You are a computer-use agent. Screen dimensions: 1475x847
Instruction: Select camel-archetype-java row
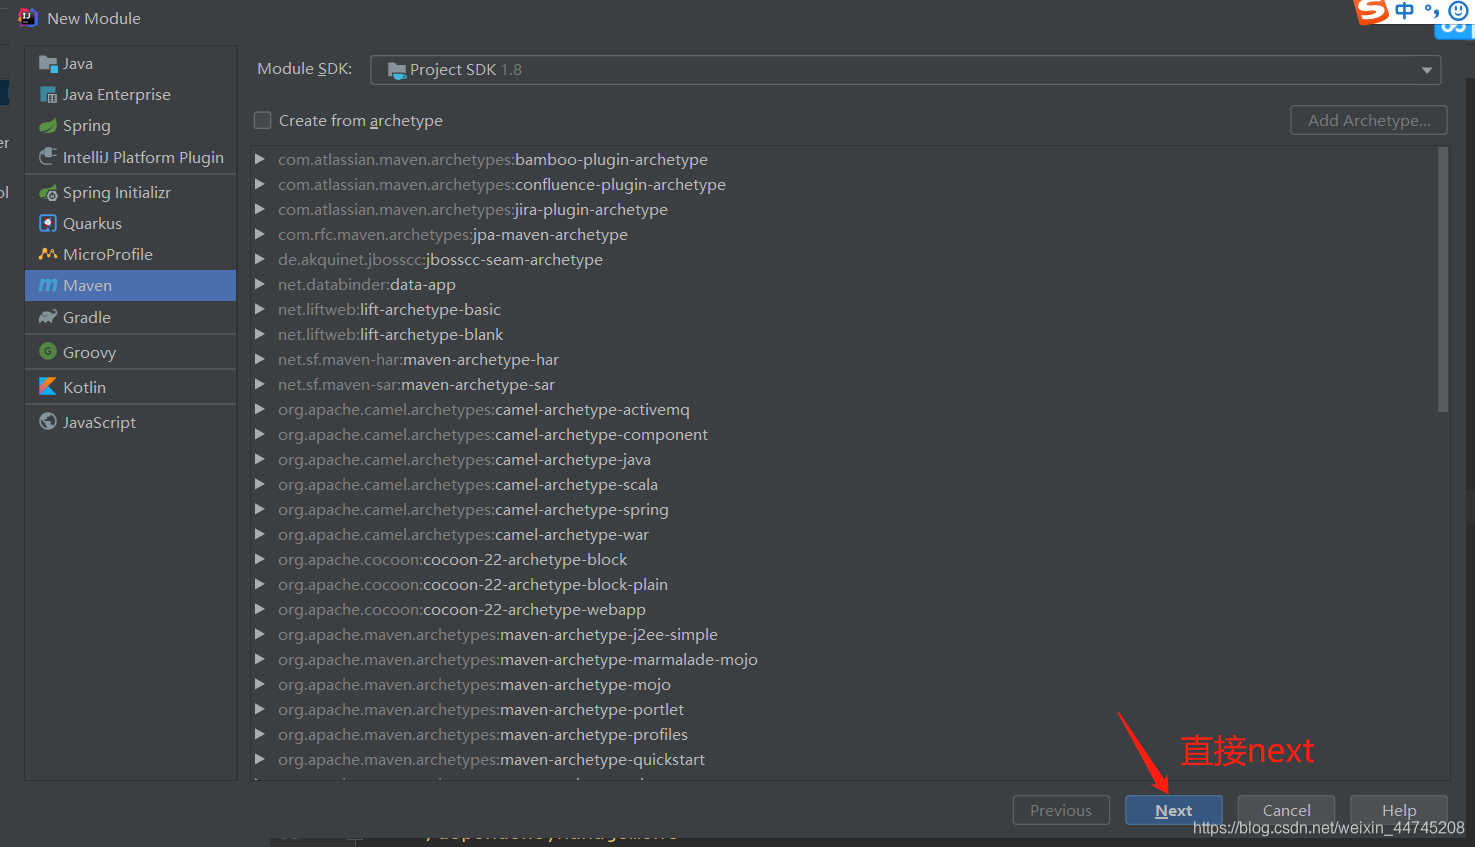point(845,459)
